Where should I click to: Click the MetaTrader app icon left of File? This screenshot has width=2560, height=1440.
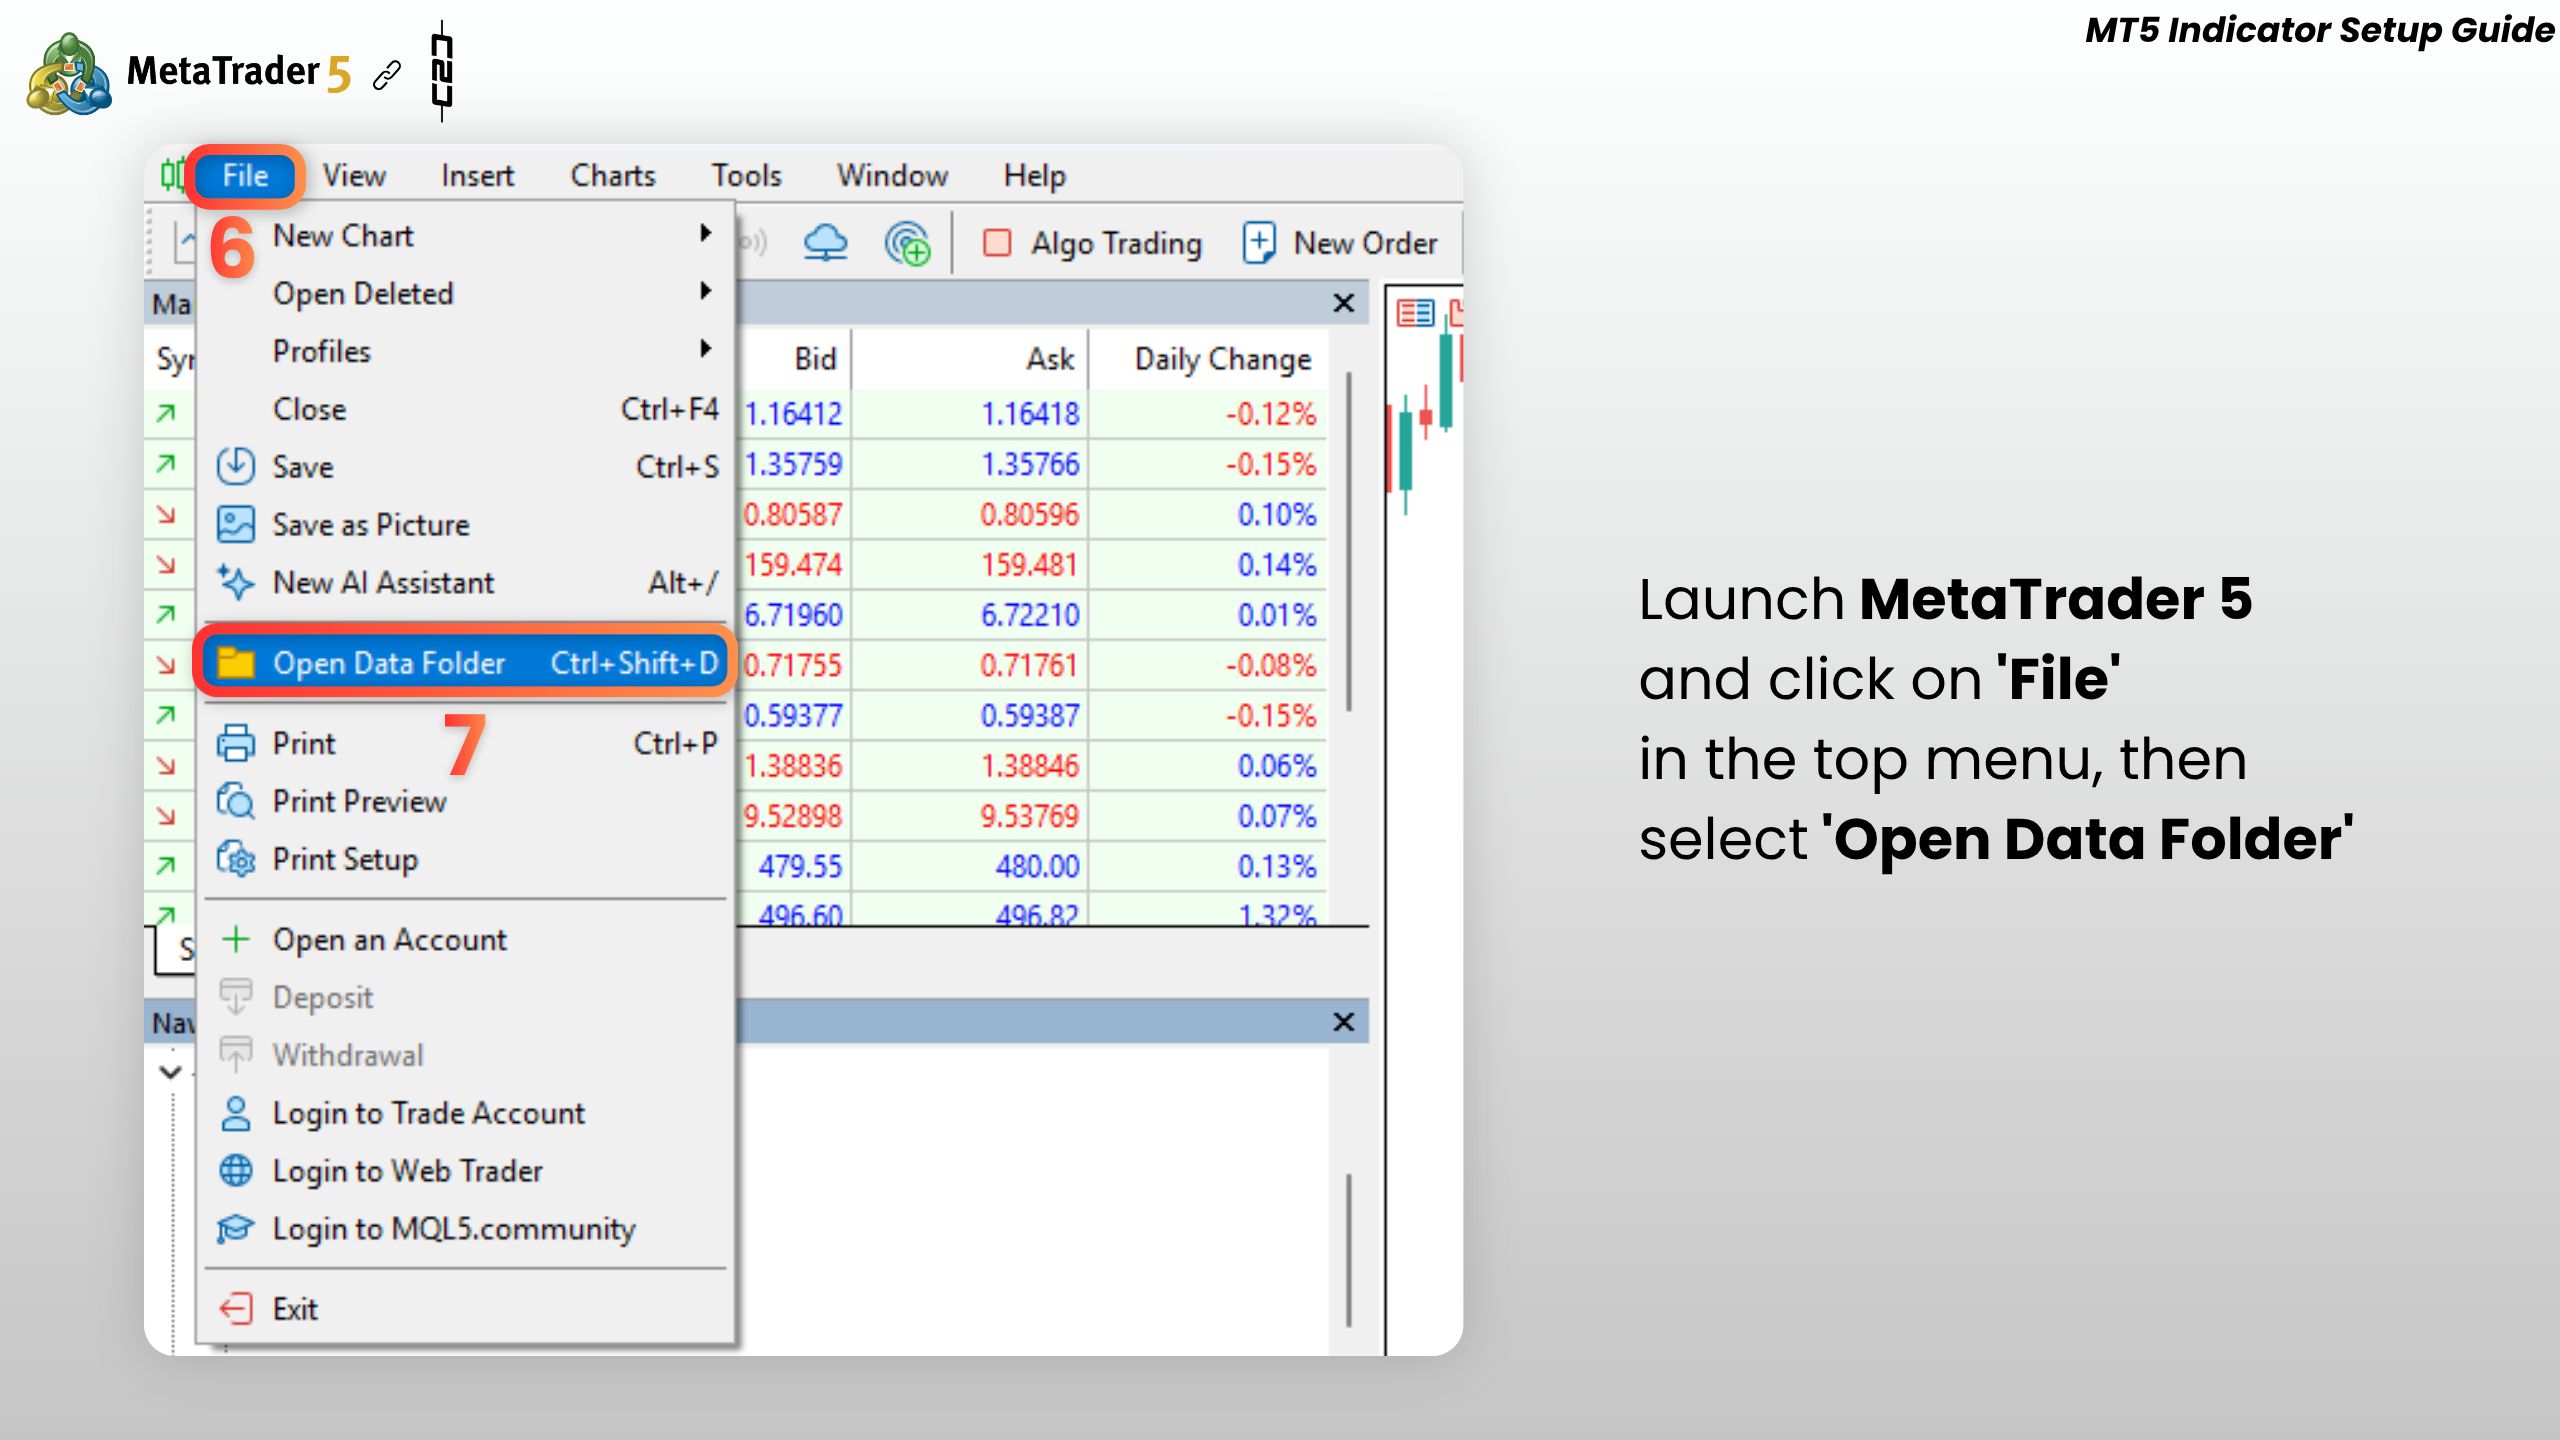[172, 174]
